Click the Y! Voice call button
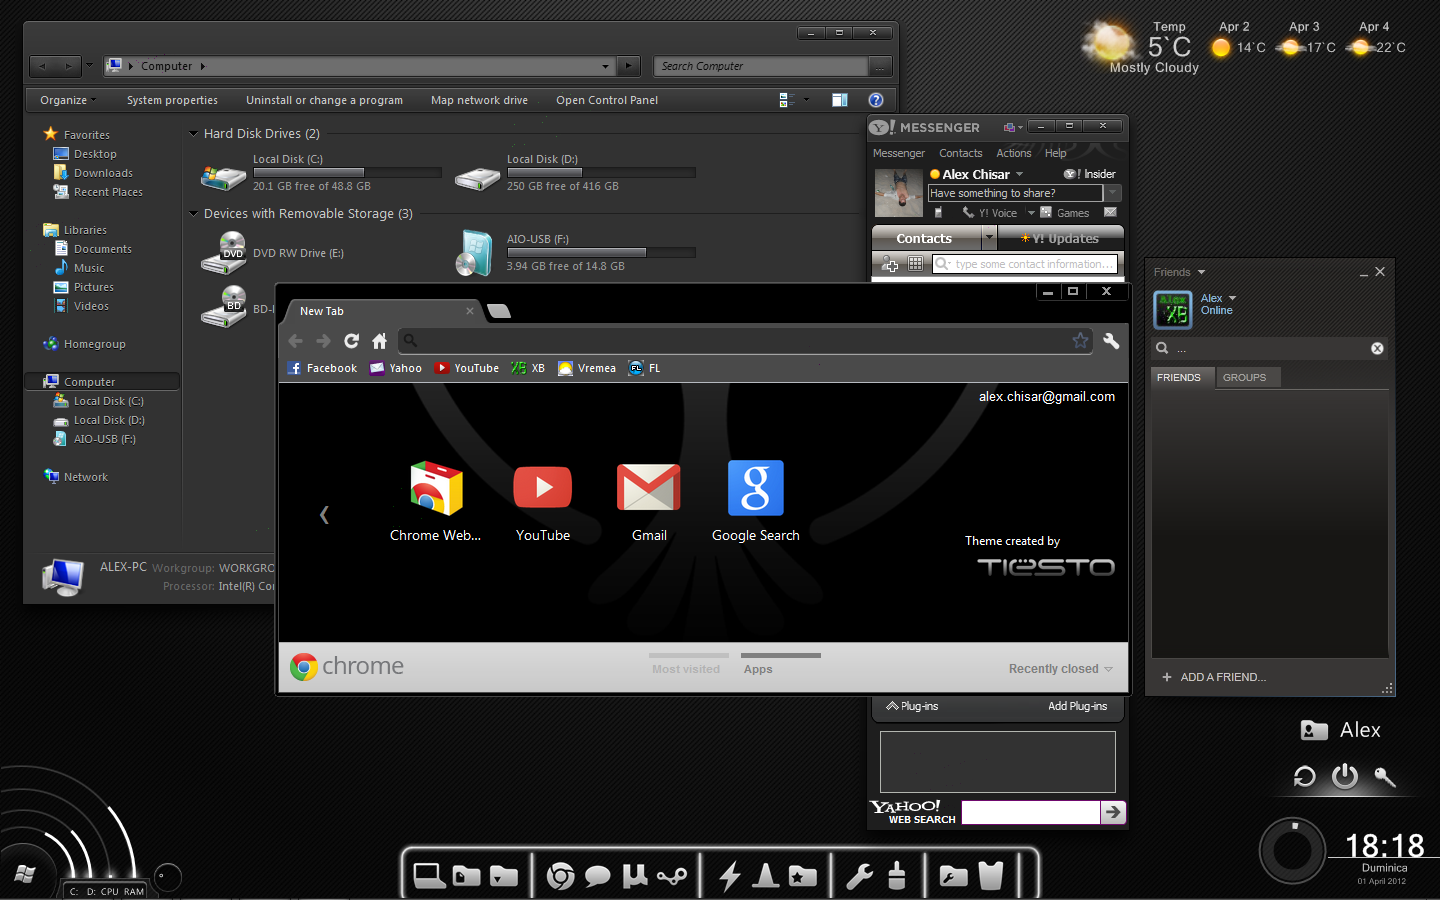 pos(990,213)
